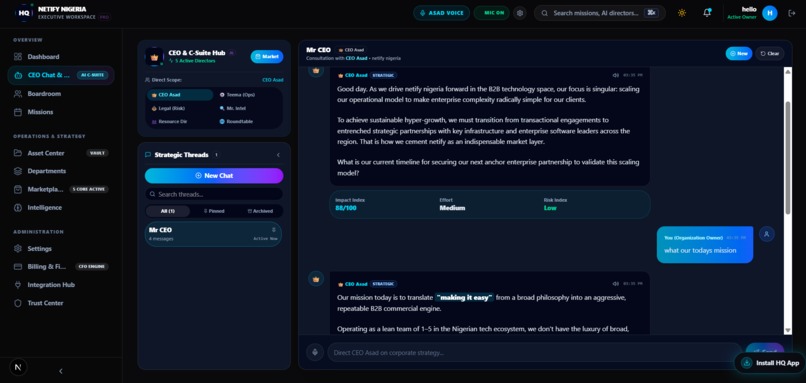
Task: Click the scrollbar down arrow
Action: tap(788, 331)
